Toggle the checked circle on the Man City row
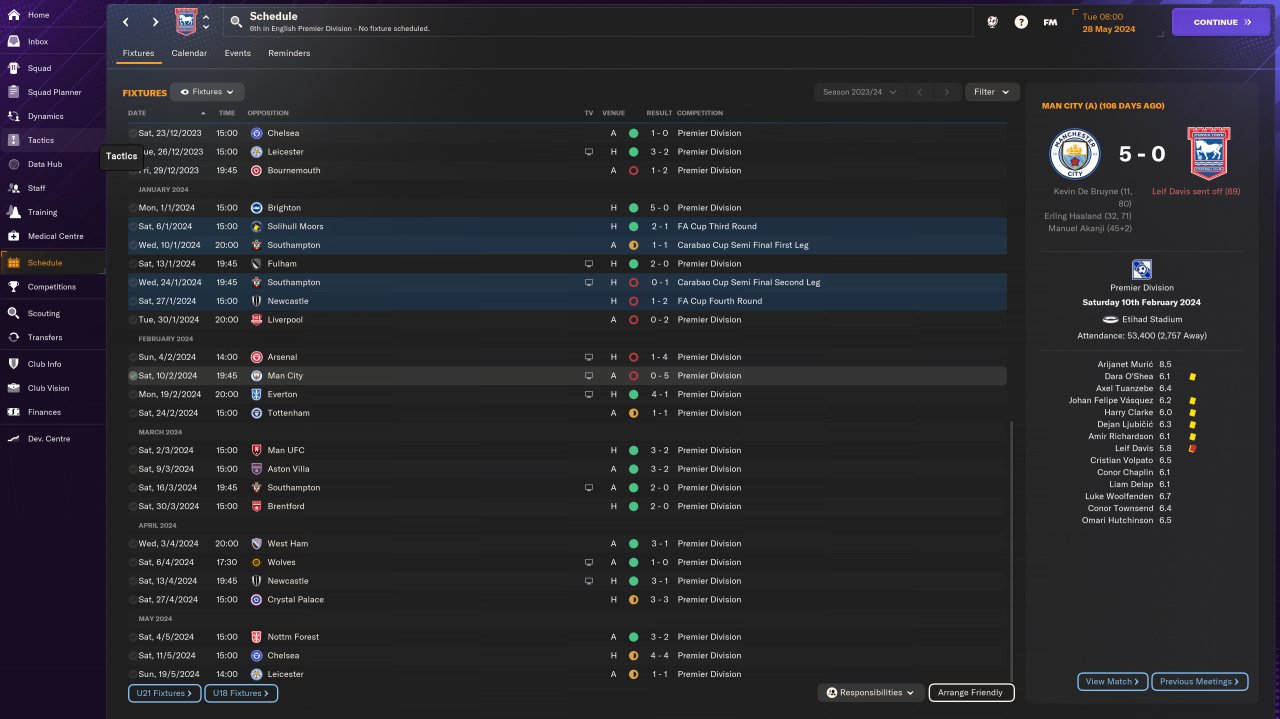1280x719 pixels. point(133,376)
